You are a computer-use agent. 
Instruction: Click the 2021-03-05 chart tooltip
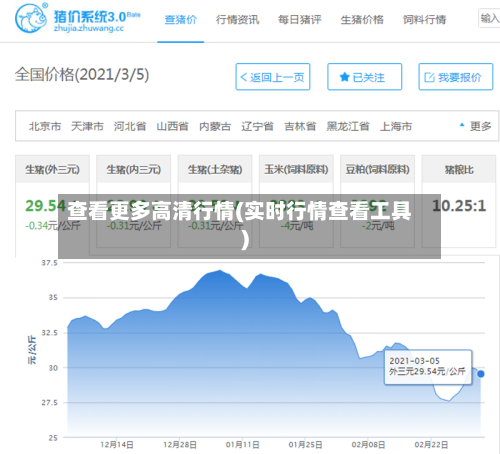coord(428,367)
